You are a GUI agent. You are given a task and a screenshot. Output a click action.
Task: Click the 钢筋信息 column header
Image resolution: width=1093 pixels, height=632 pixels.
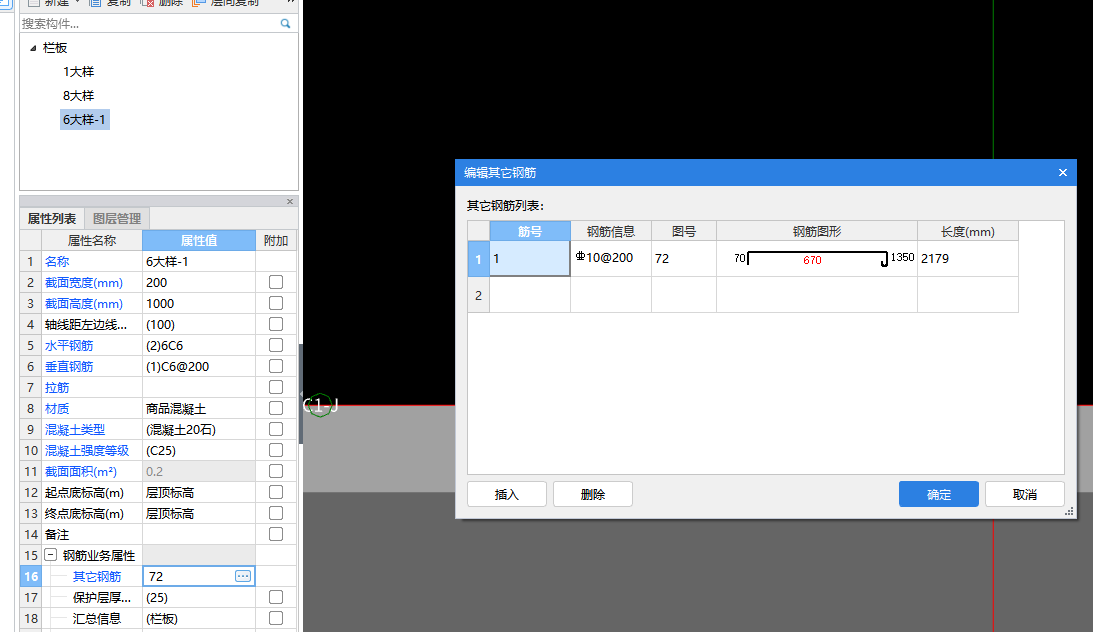pyautogui.click(x=611, y=231)
